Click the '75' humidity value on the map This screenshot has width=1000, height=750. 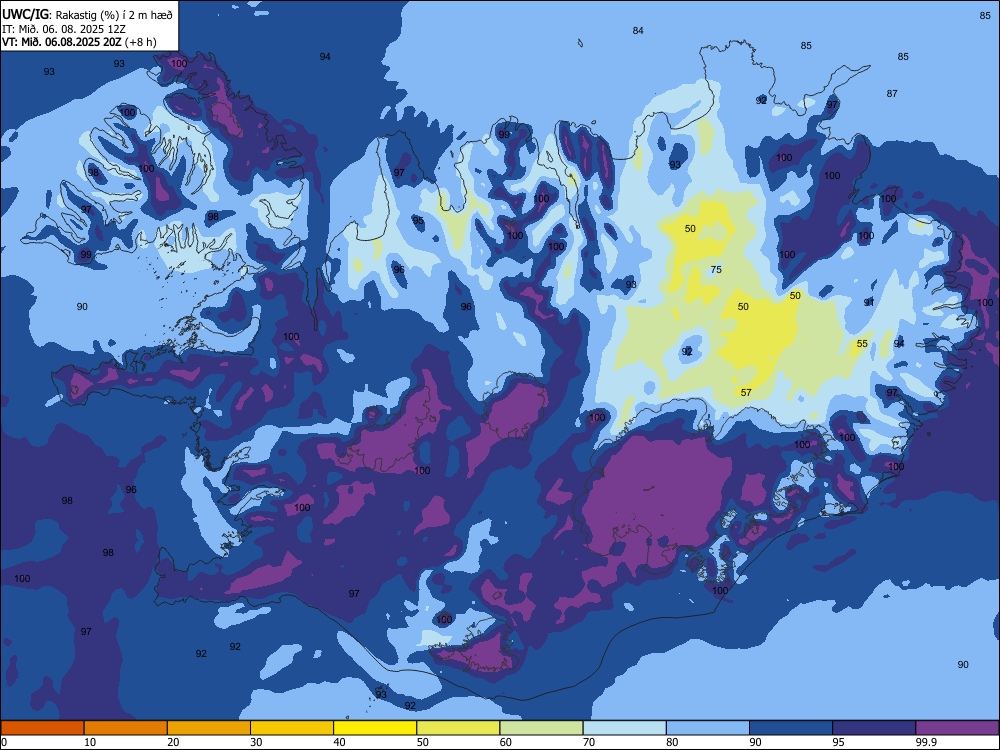(x=716, y=270)
